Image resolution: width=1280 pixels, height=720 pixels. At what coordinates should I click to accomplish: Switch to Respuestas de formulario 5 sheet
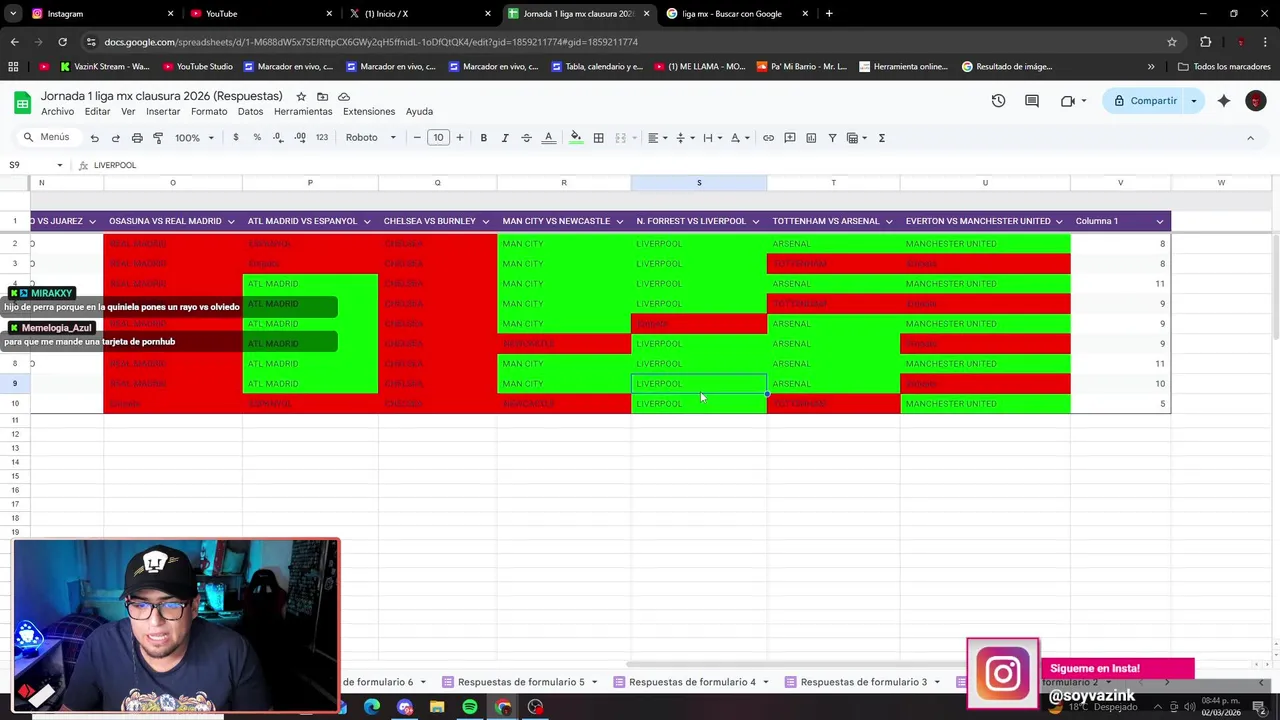tap(519, 682)
